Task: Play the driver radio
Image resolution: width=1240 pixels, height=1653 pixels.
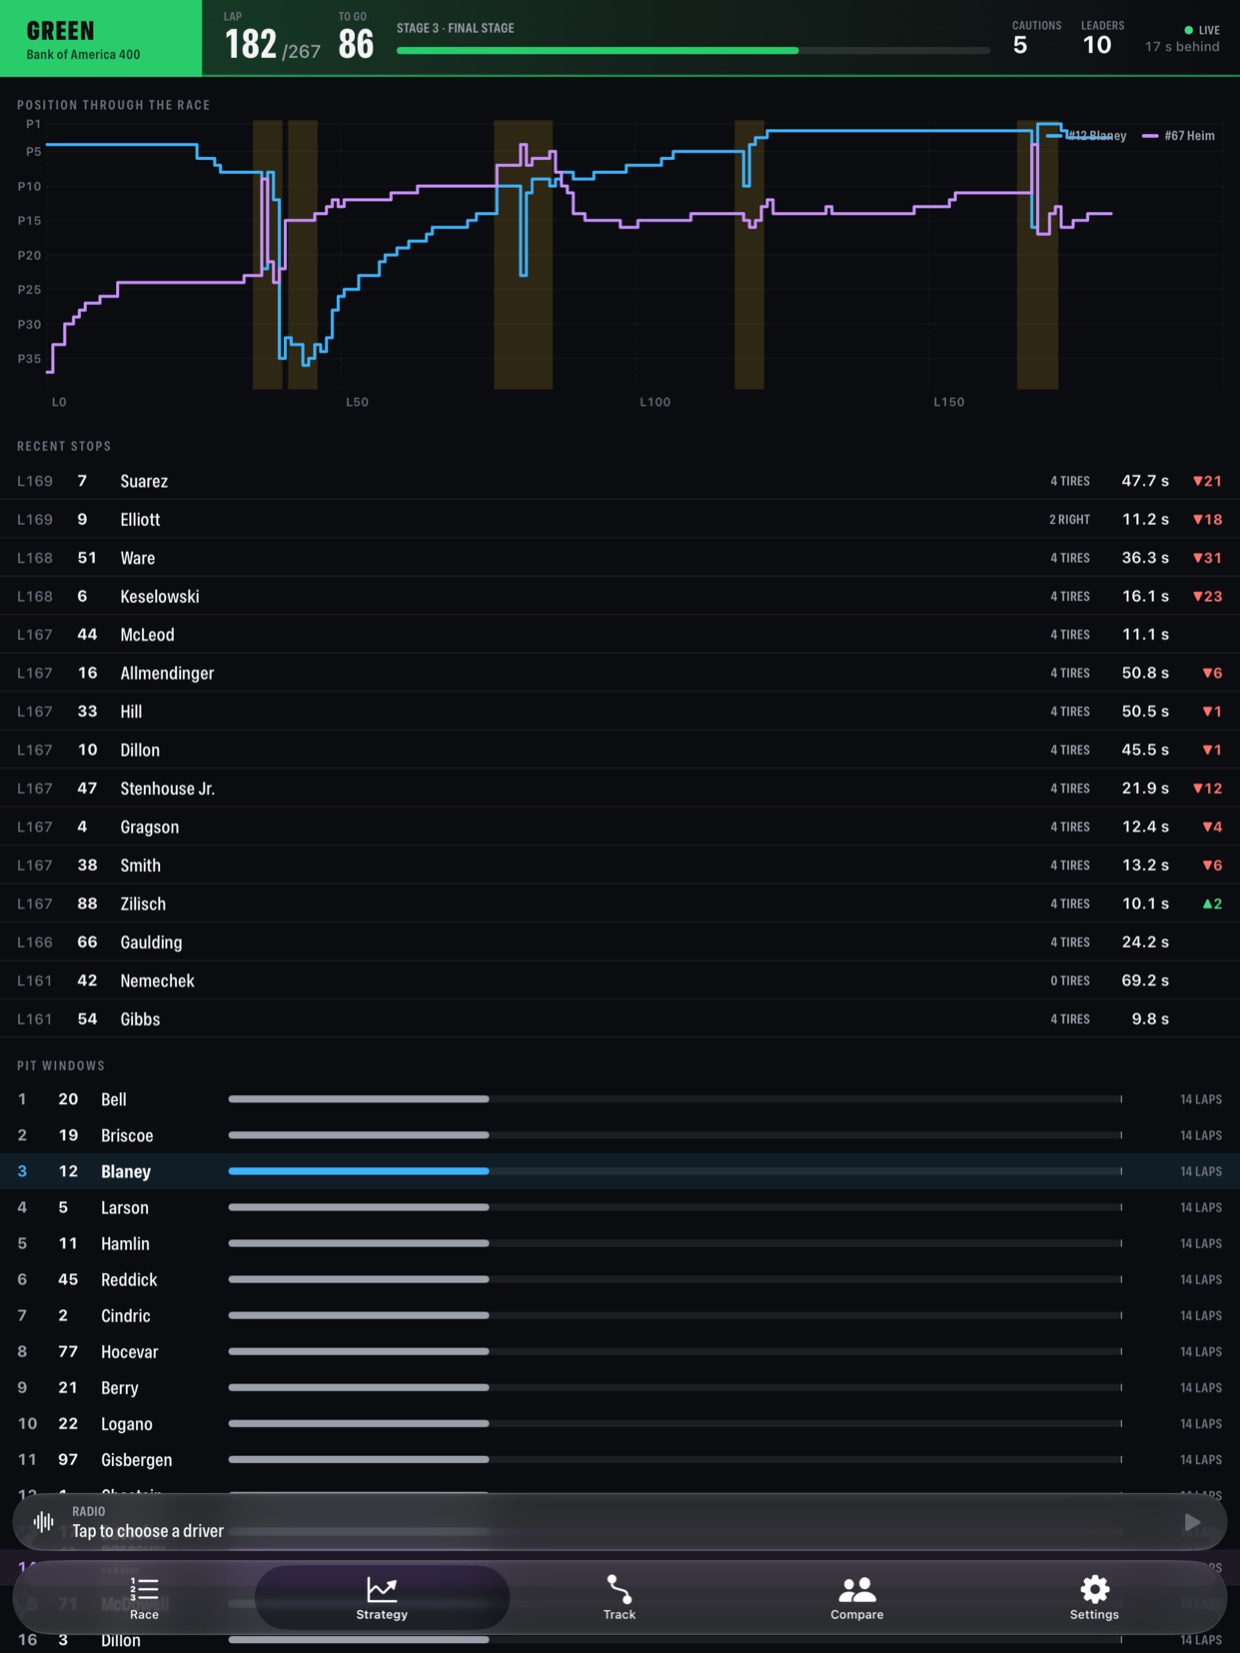Action: tap(1192, 1521)
